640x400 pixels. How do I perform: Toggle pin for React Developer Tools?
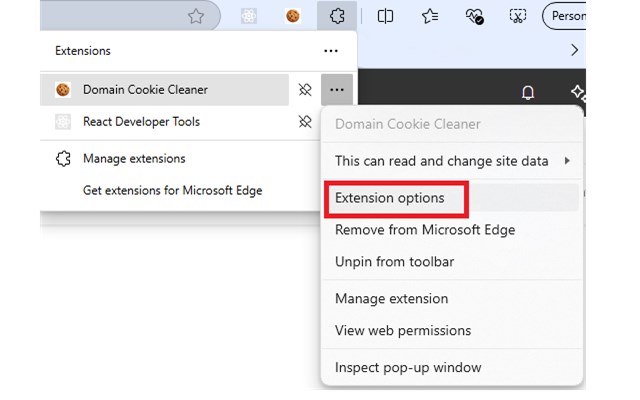(x=306, y=122)
